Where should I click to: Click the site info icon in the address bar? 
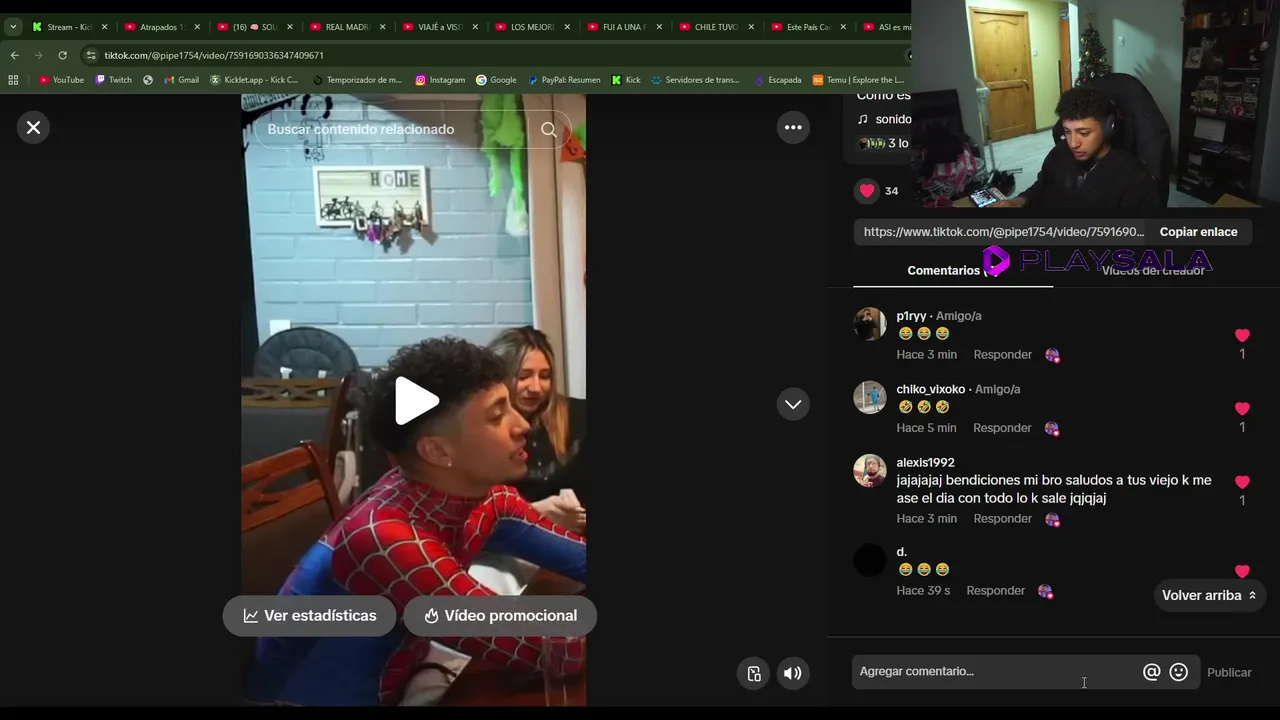(91, 55)
